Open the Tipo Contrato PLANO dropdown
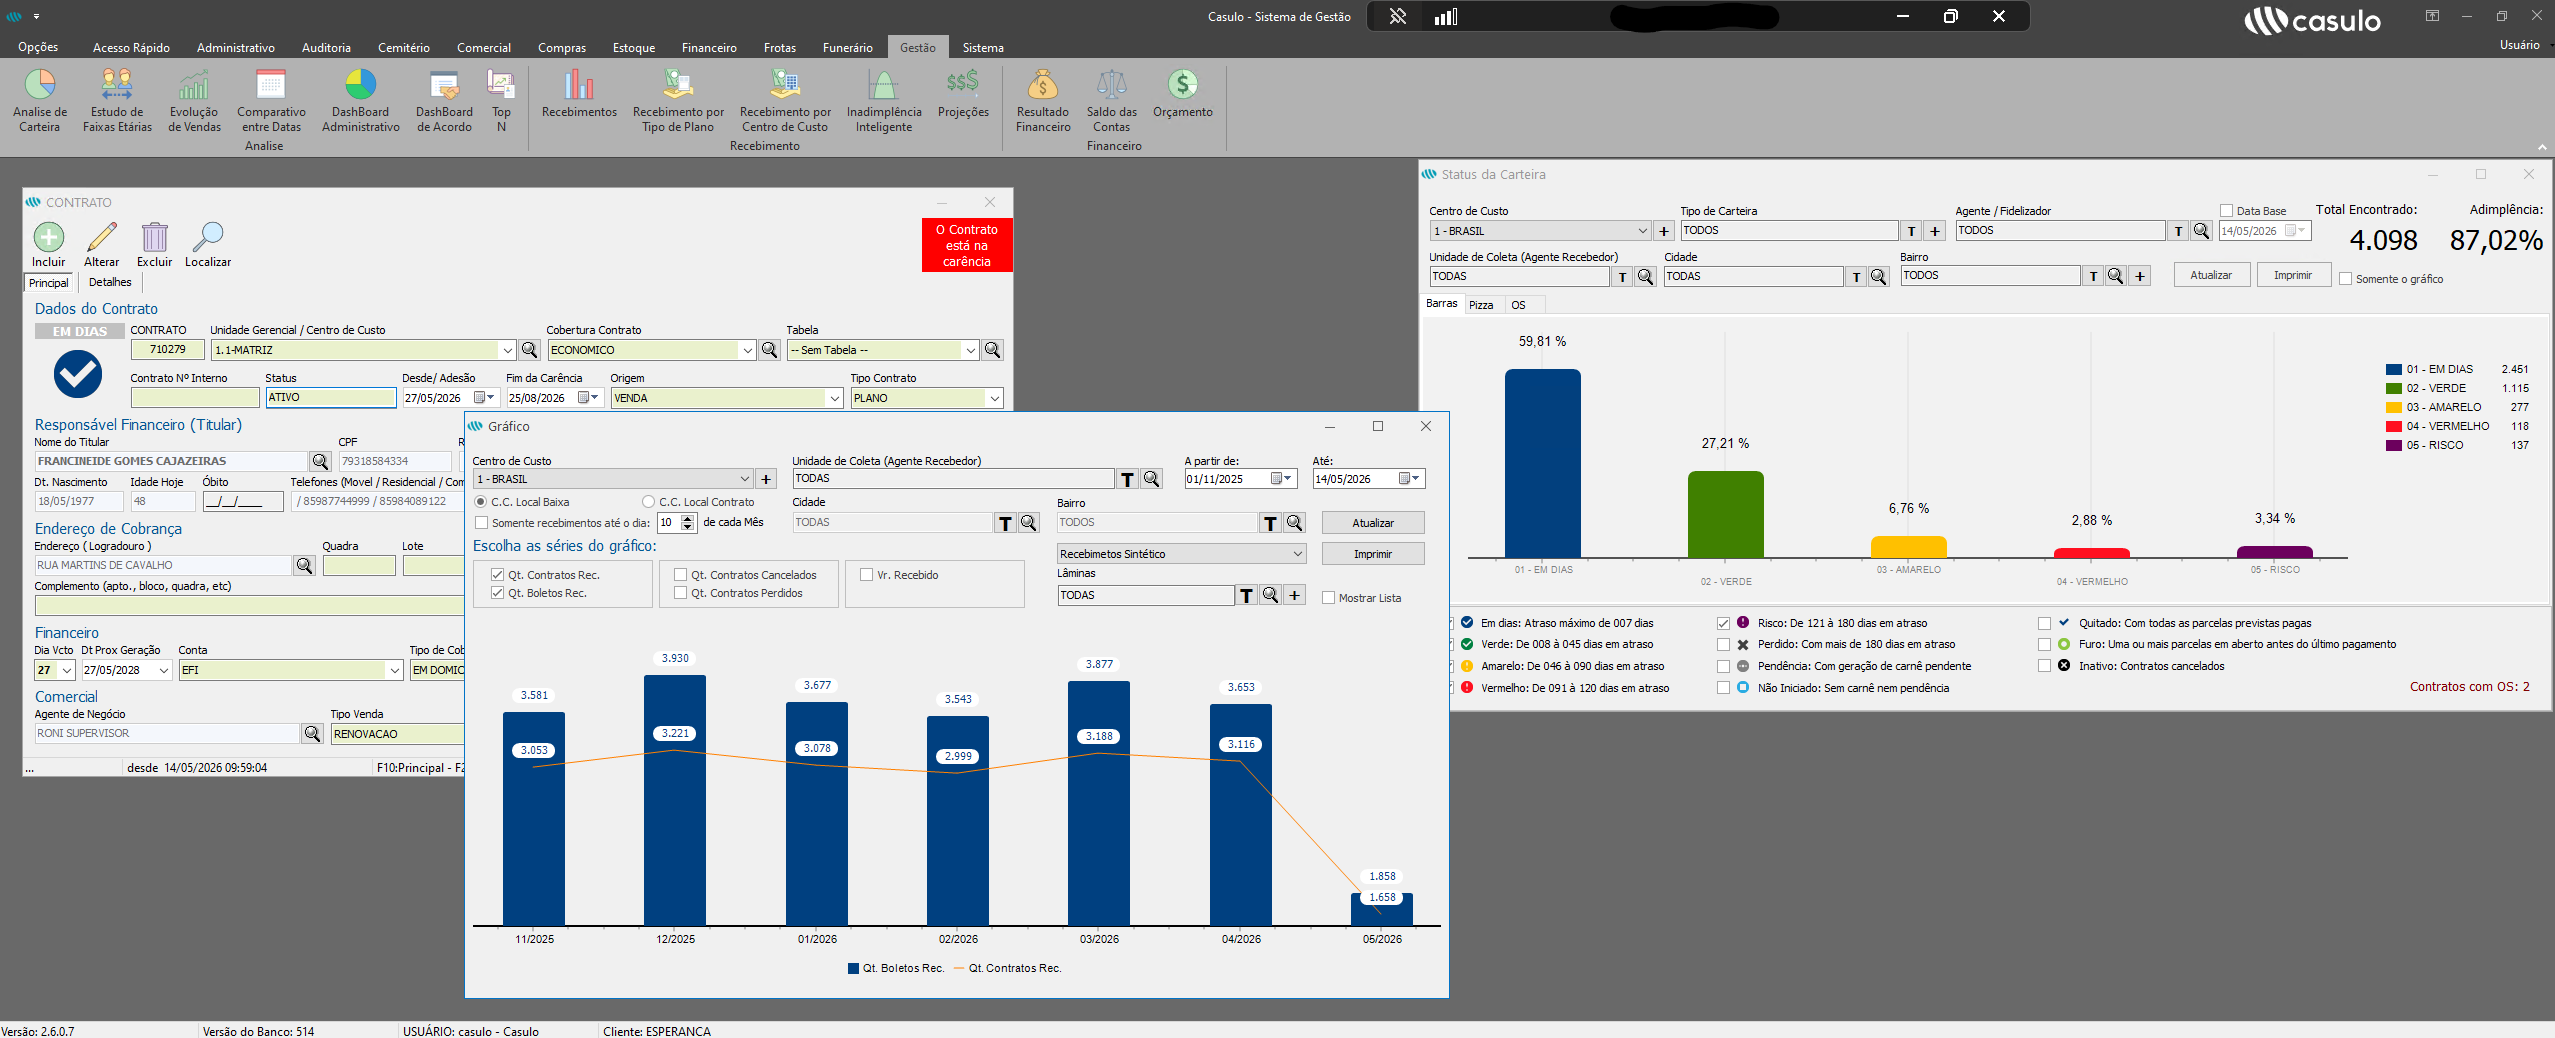The image size is (2555, 1038). click(994, 398)
